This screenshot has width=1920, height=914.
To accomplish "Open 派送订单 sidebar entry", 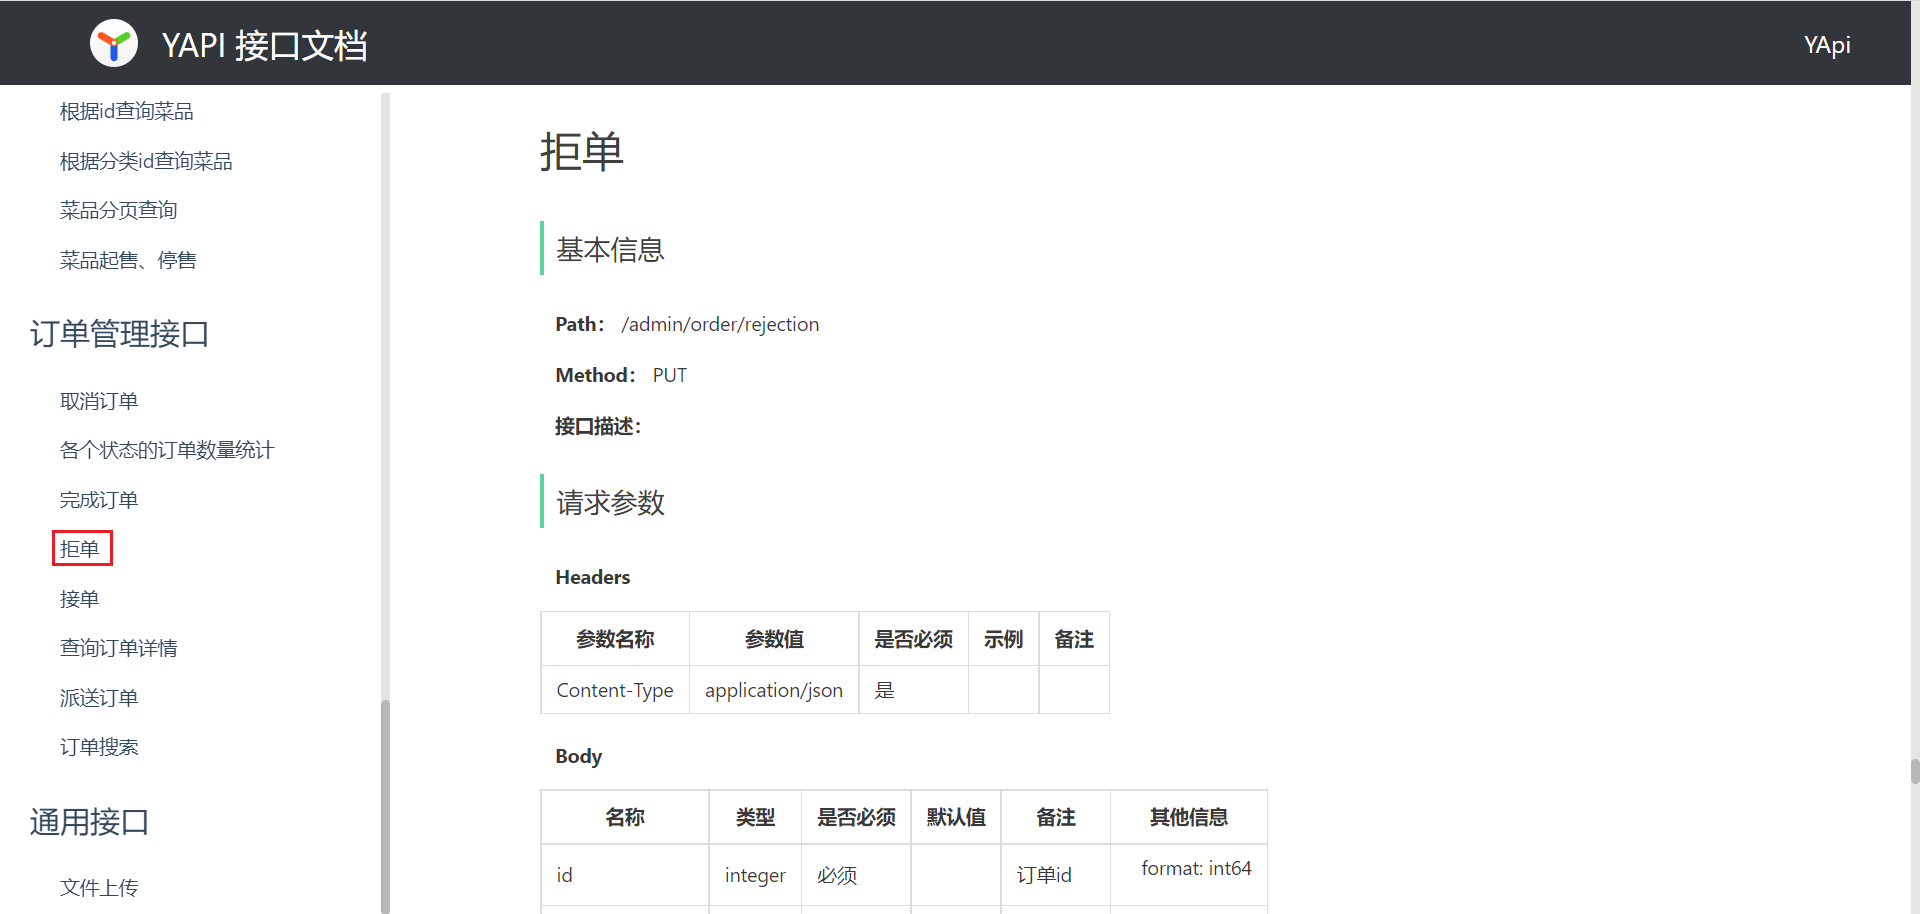I will [99, 698].
